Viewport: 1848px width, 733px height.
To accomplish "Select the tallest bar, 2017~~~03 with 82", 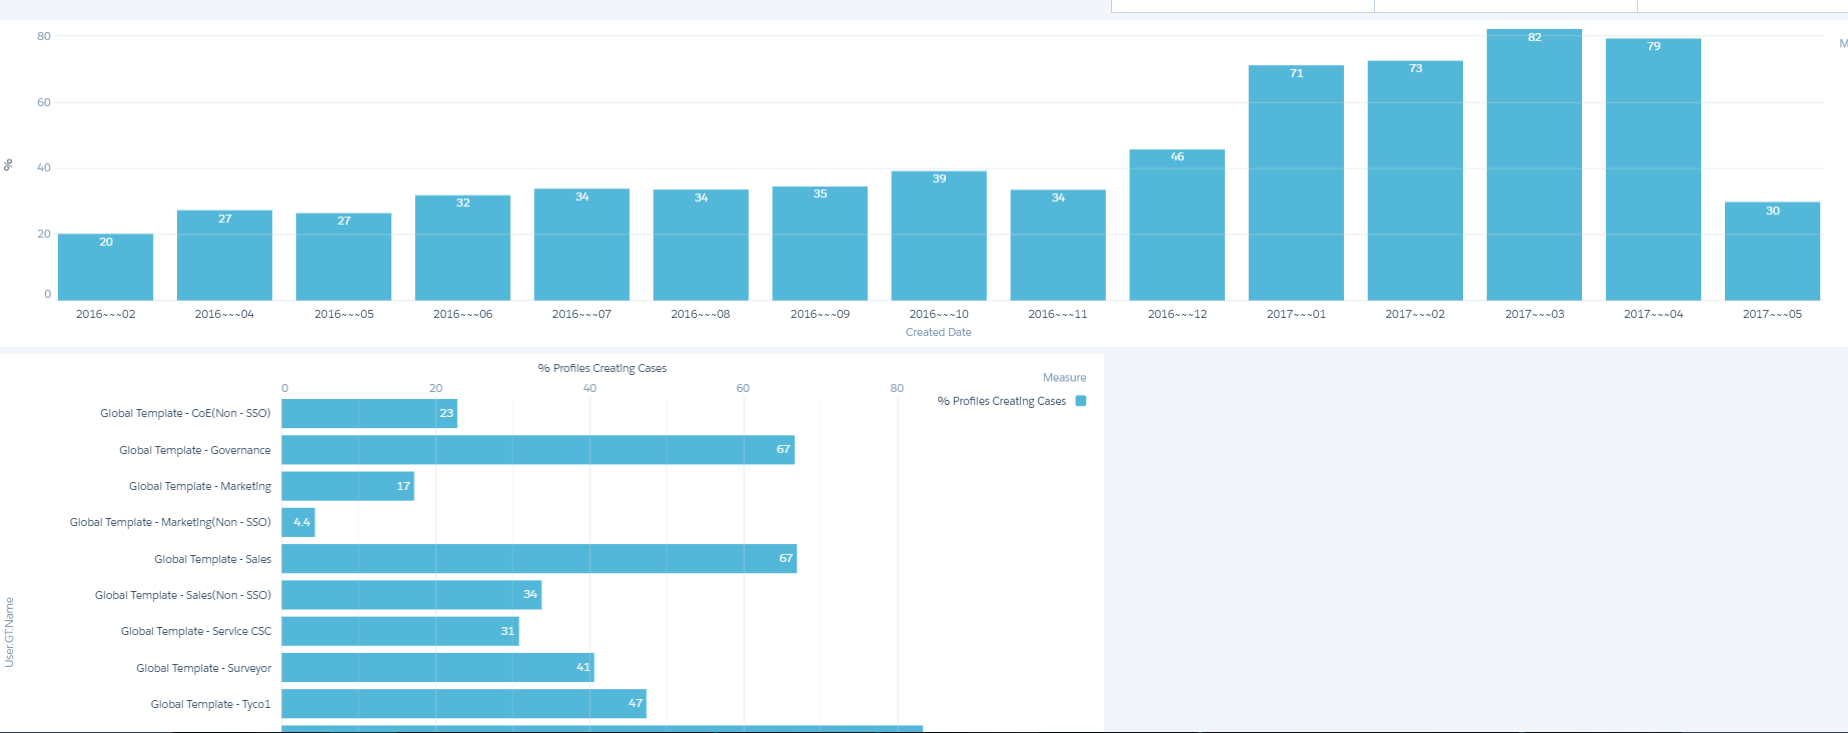I will 1533,165.
